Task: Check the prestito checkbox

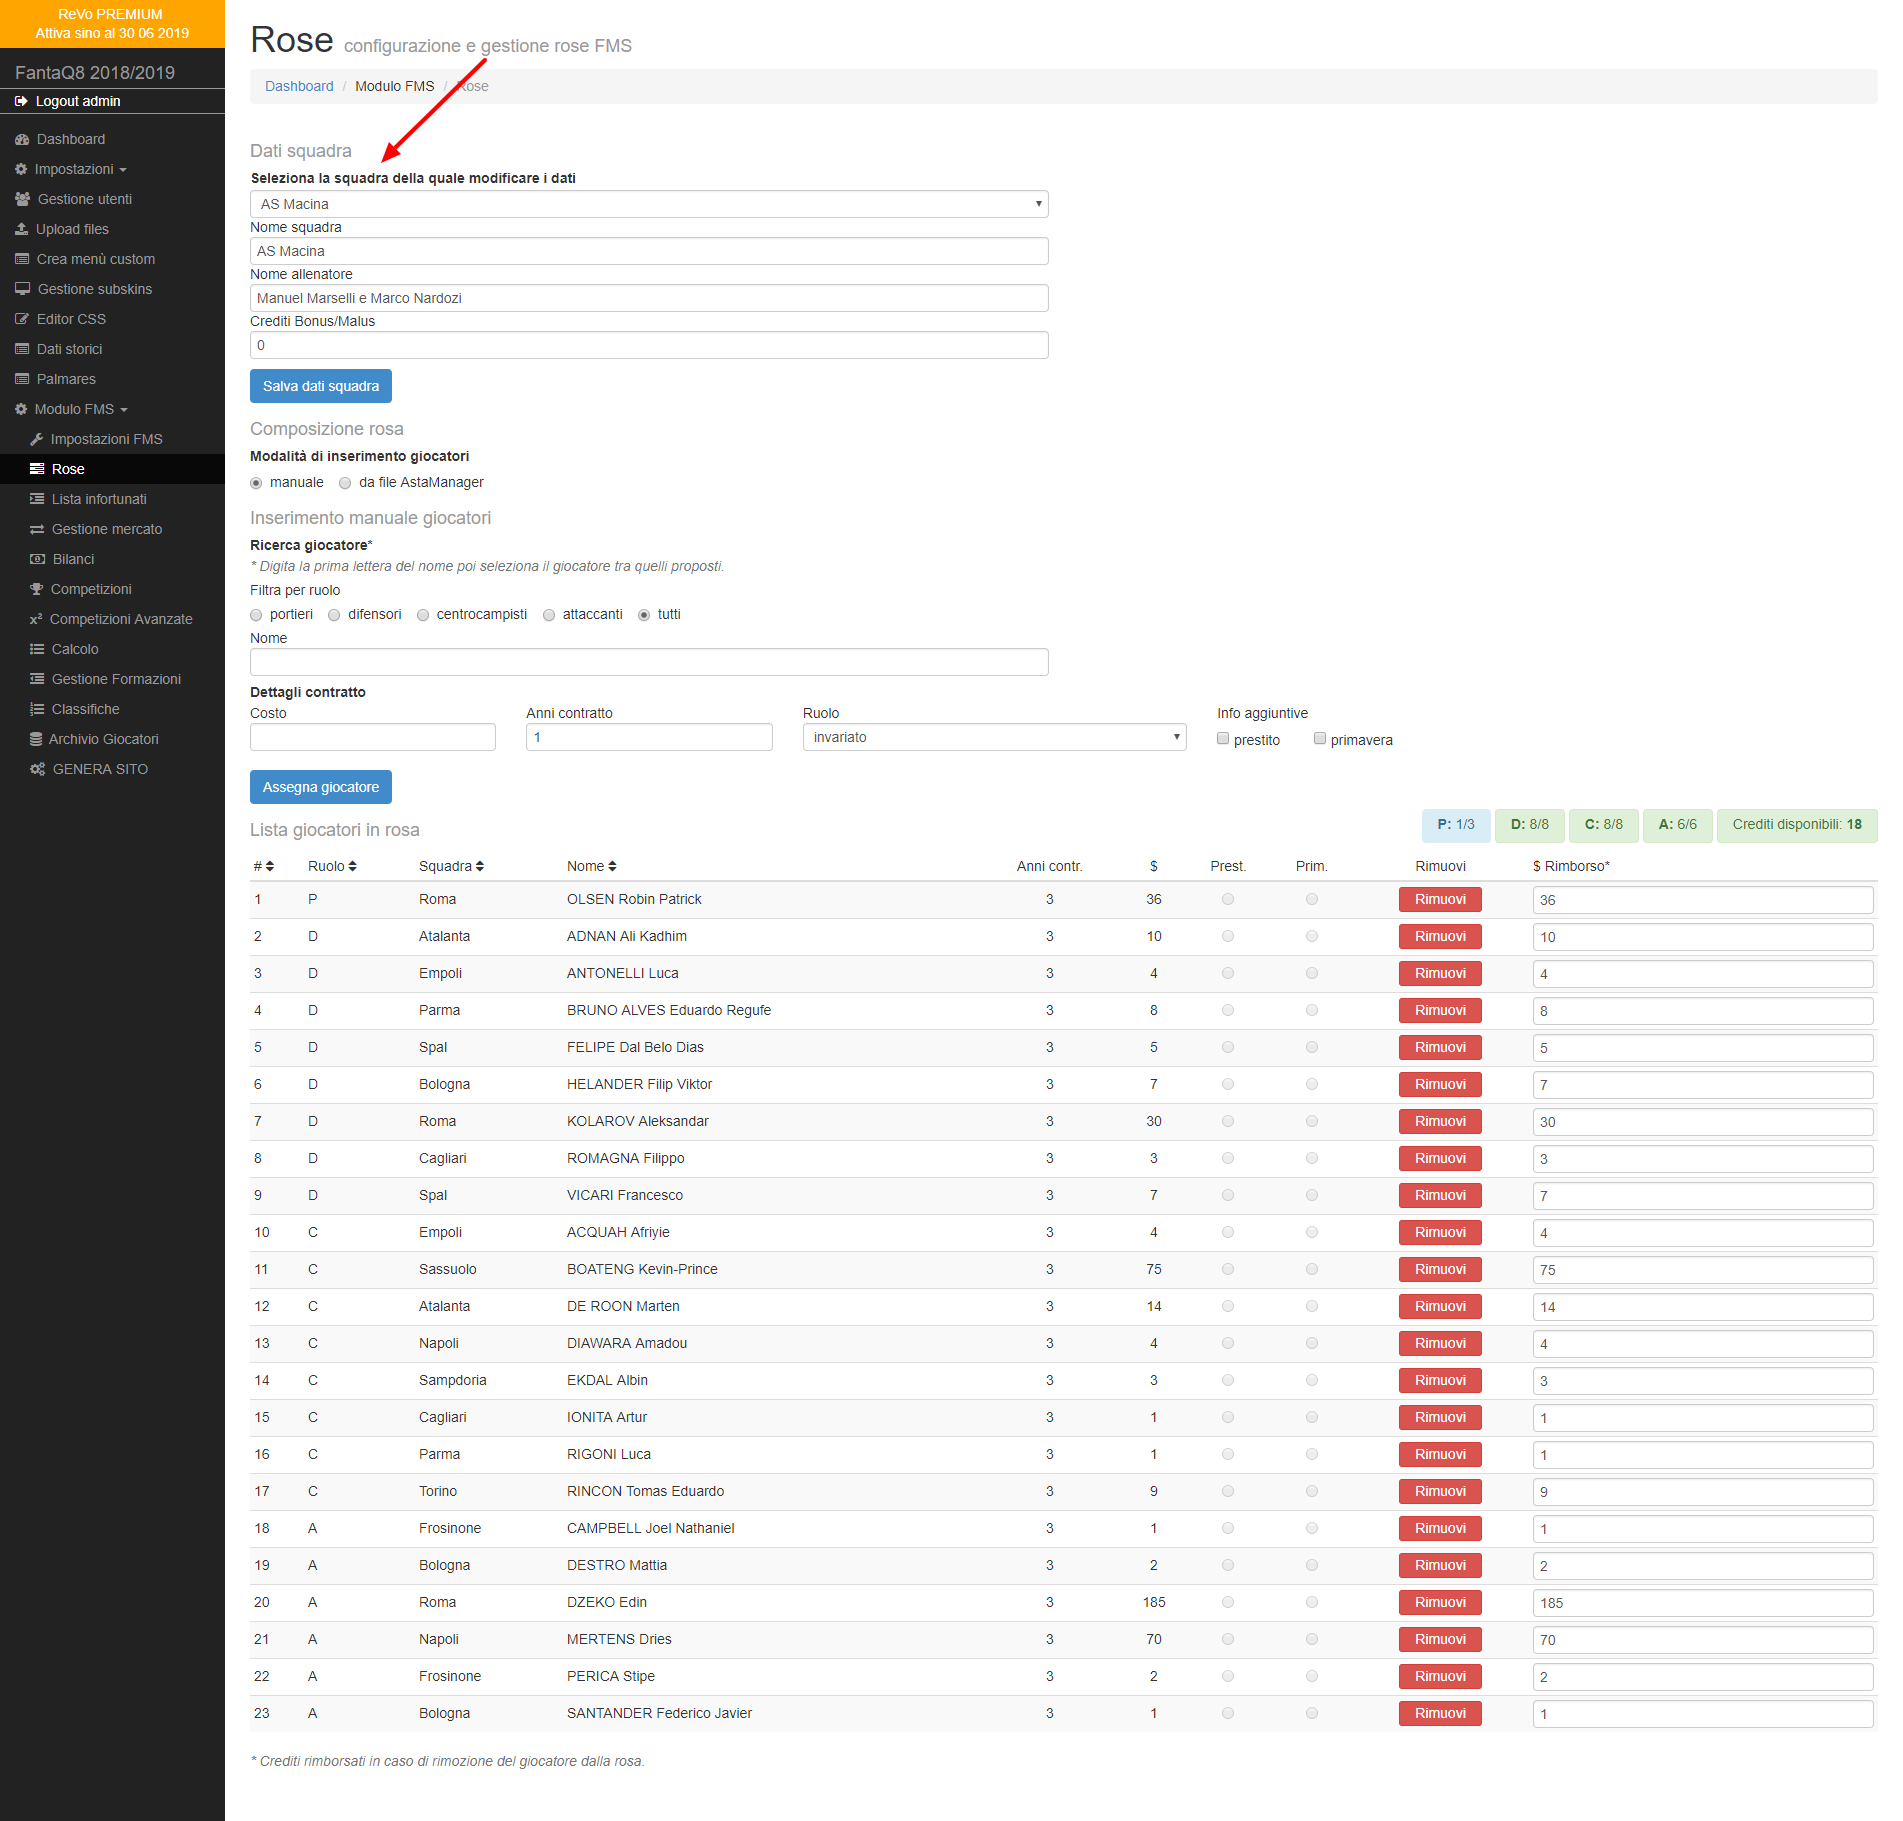Action: (x=1223, y=738)
